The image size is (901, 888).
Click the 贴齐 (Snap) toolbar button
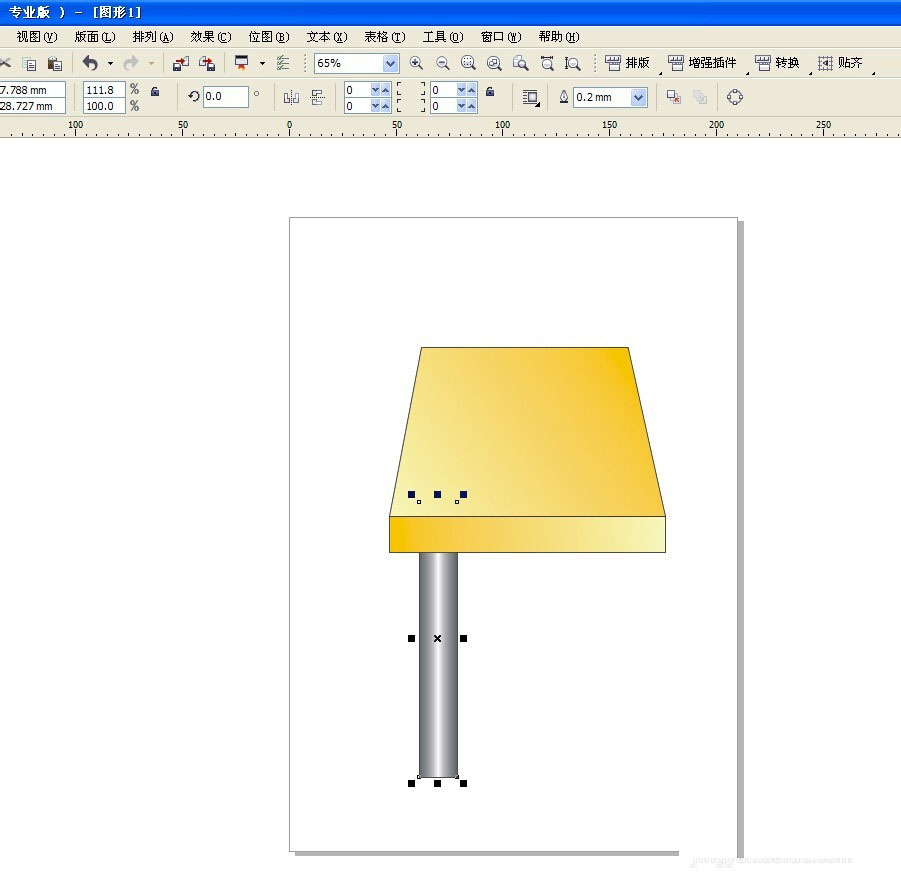(x=840, y=63)
